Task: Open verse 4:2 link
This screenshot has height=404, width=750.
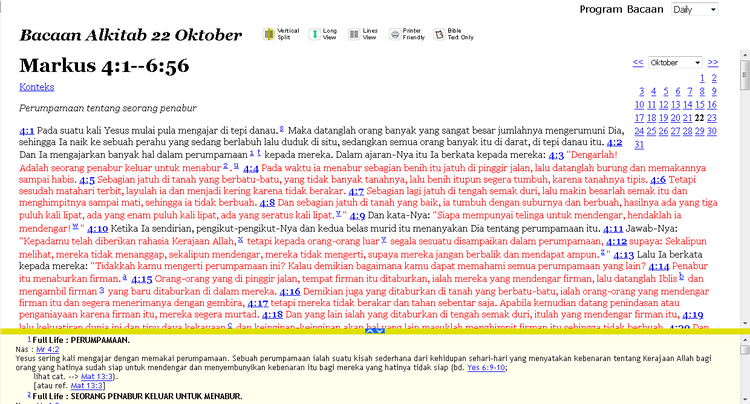Action: coord(614,142)
